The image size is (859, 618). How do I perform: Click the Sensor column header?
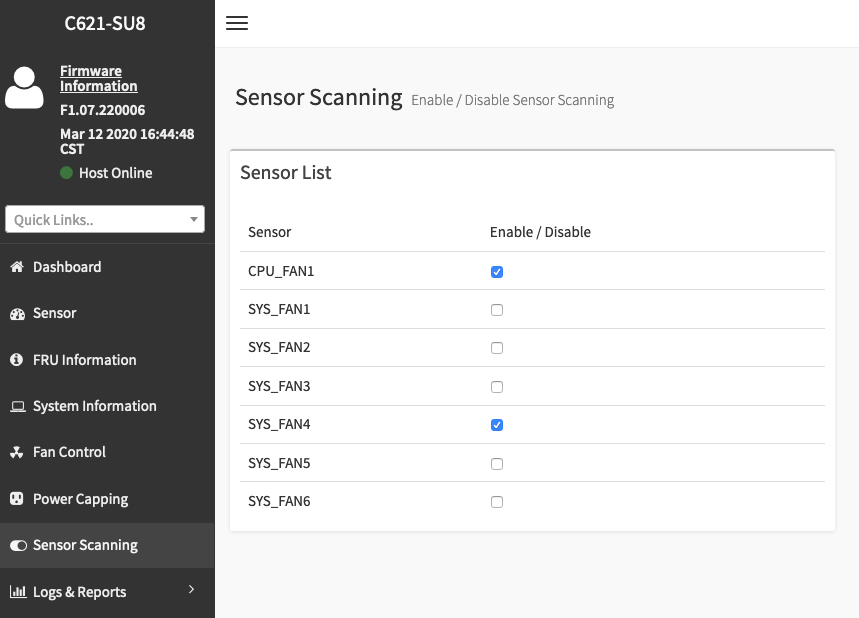pos(270,232)
